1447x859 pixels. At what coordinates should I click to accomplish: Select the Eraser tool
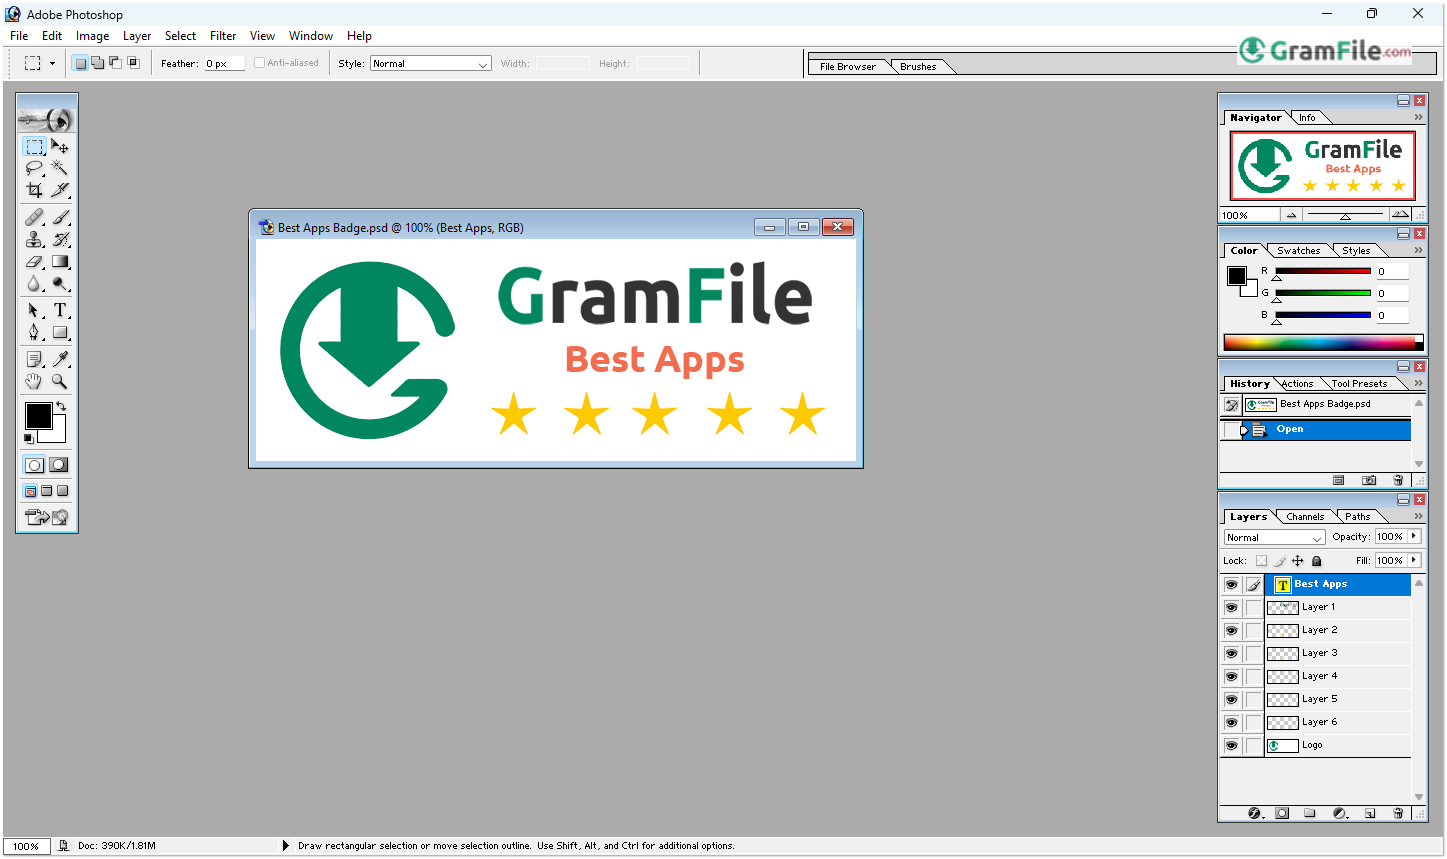point(34,261)
